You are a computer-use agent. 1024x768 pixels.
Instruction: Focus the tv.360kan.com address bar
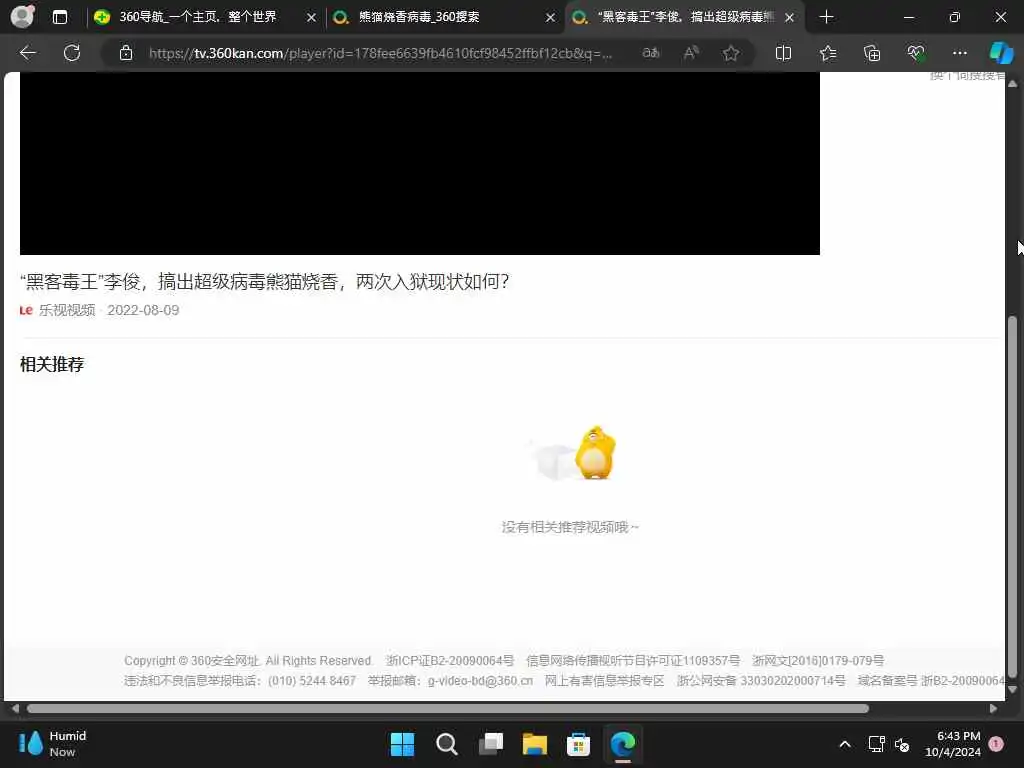(x=381, y=54)
